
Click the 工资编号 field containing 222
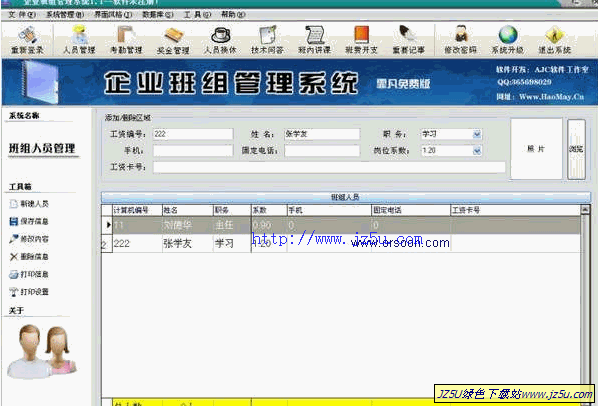[193, 134]
